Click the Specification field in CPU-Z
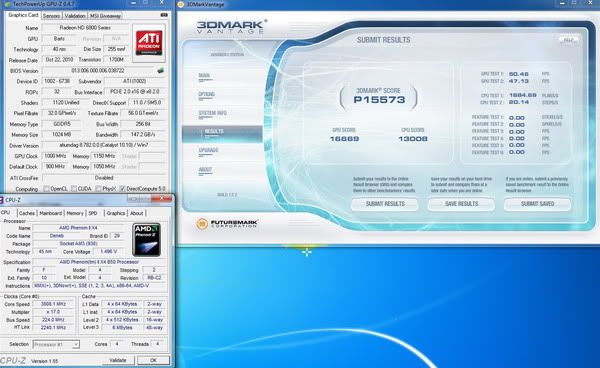The height and width of the screenshot is (368, 600). coord(99,262)
